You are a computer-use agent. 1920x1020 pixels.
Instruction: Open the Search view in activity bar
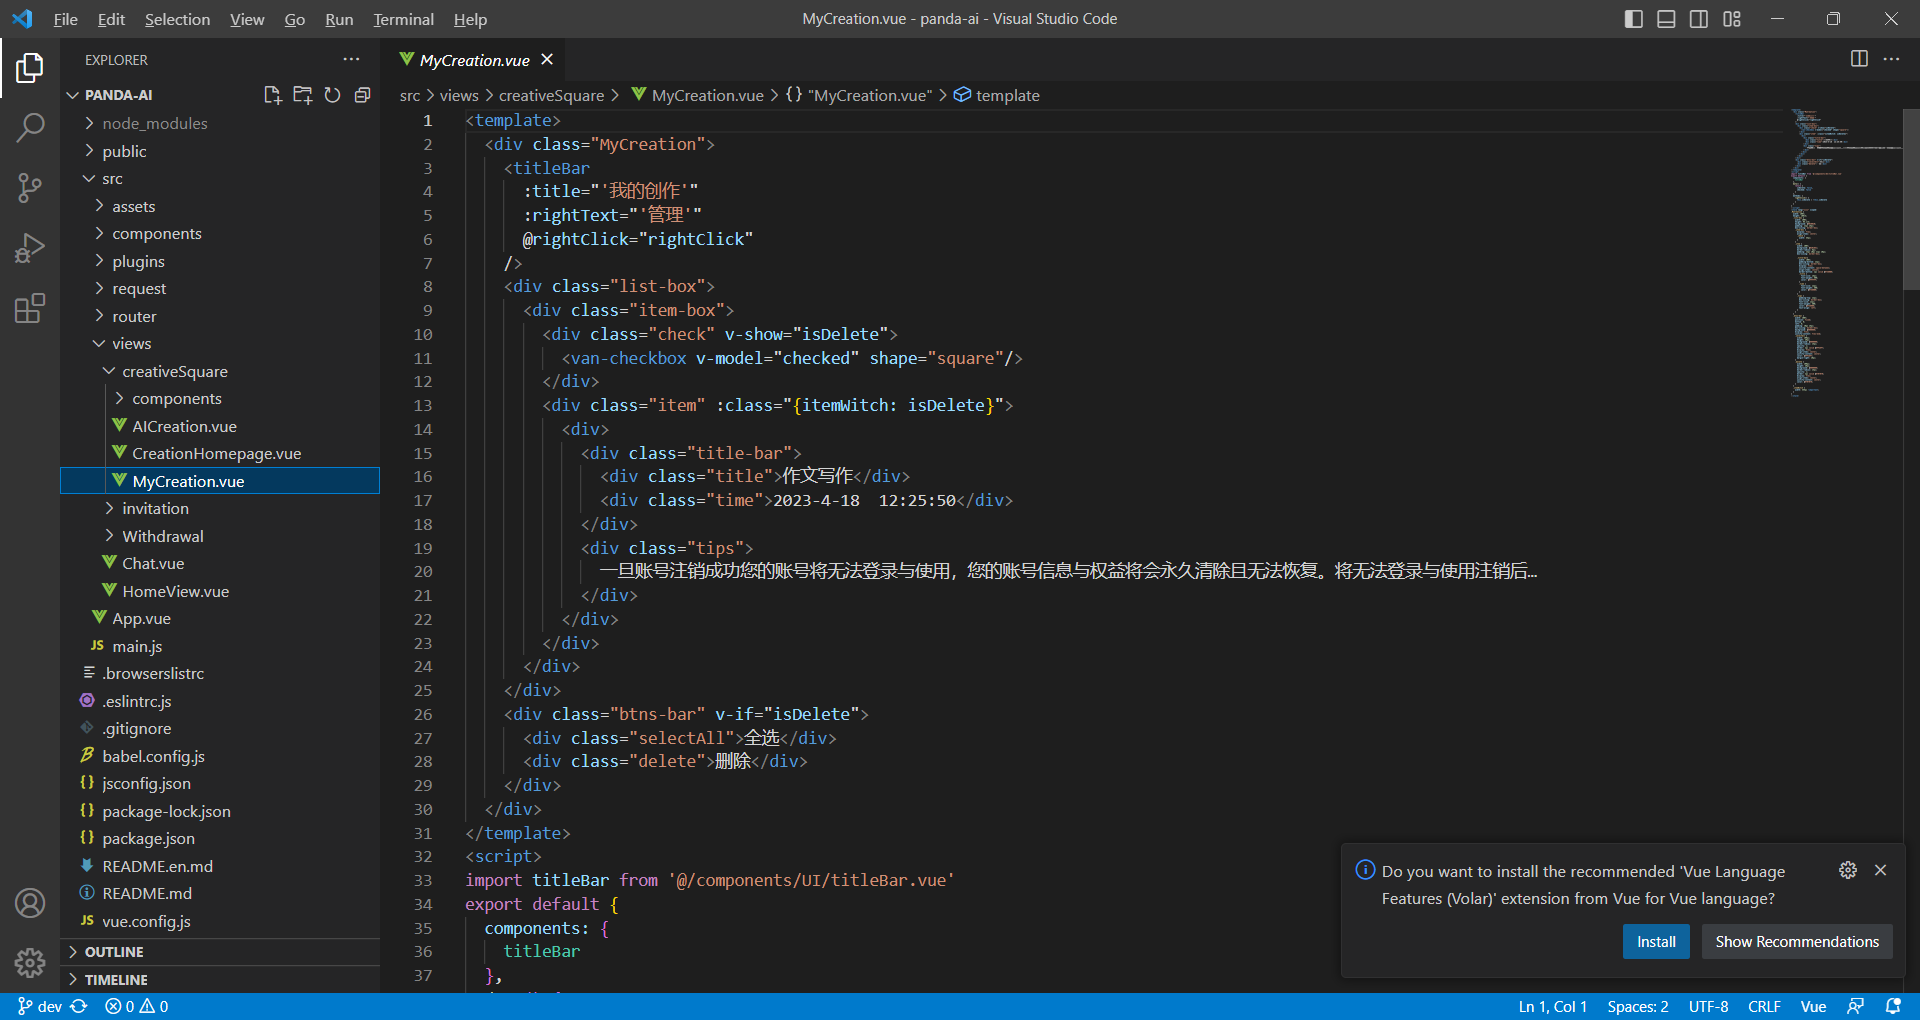coord(30,128)
